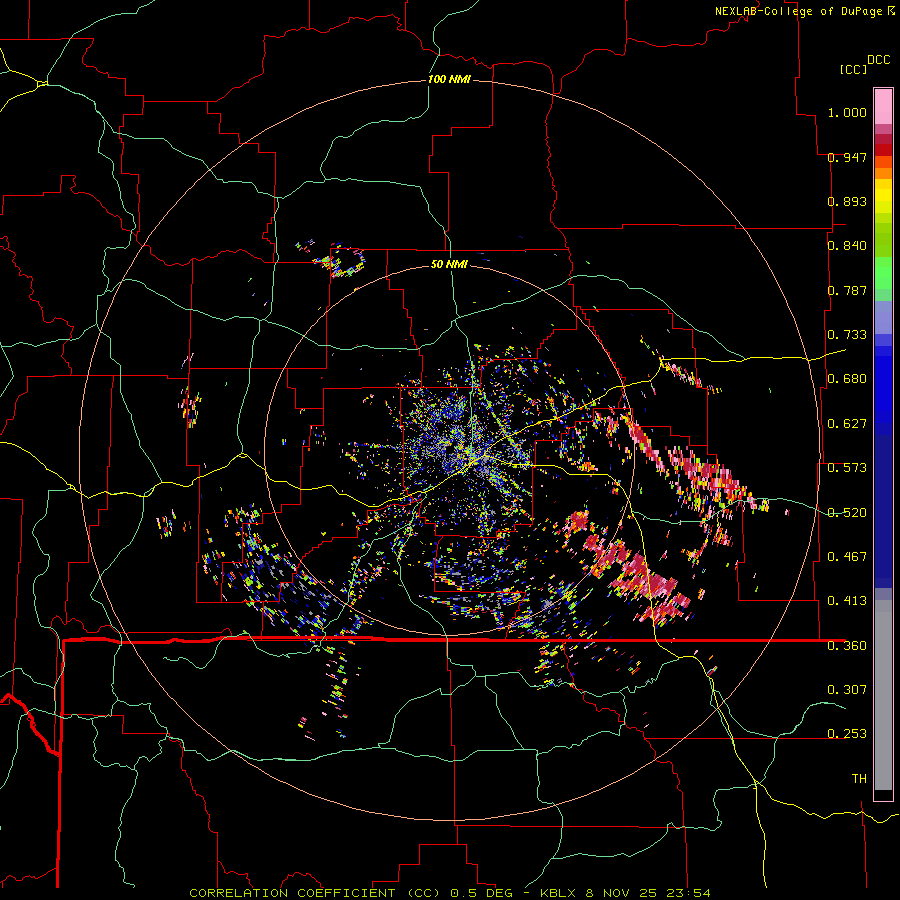Click the 0.467 scale value
900x900 pixels.
(847, 557)
